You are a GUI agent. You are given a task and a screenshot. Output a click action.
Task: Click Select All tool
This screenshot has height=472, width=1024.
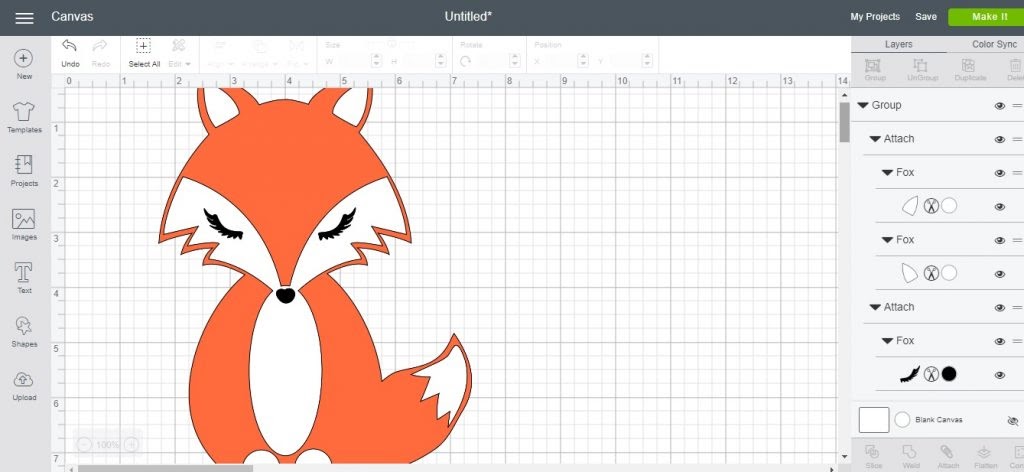[144, 53]
